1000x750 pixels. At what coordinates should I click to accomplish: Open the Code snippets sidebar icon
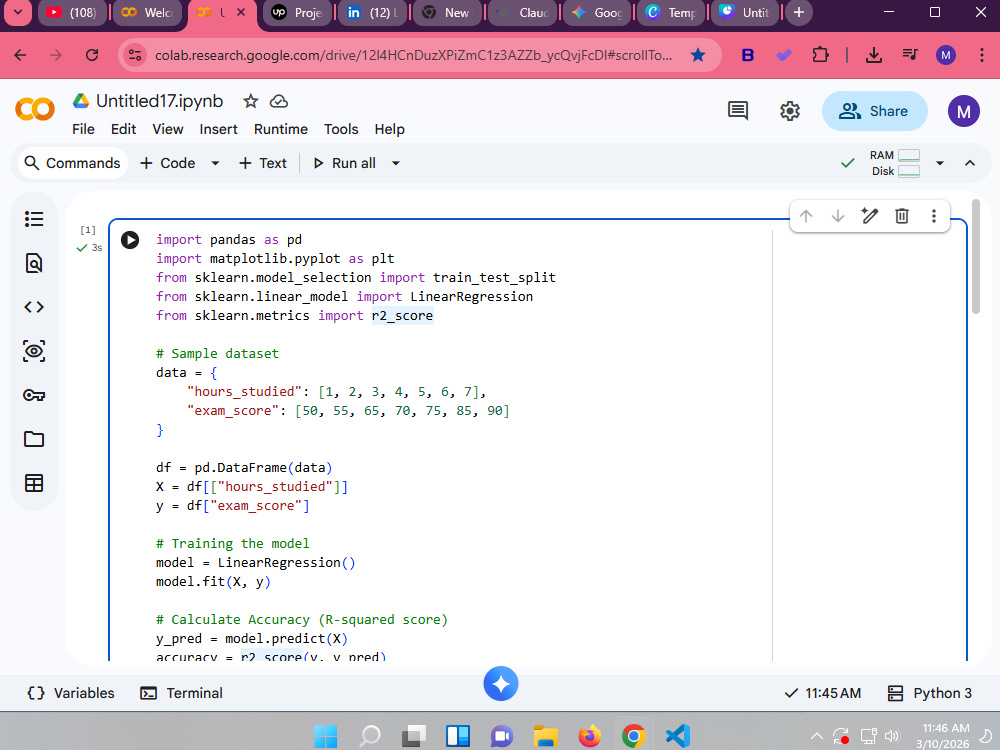pyautogui.click(x=34, y=307)
